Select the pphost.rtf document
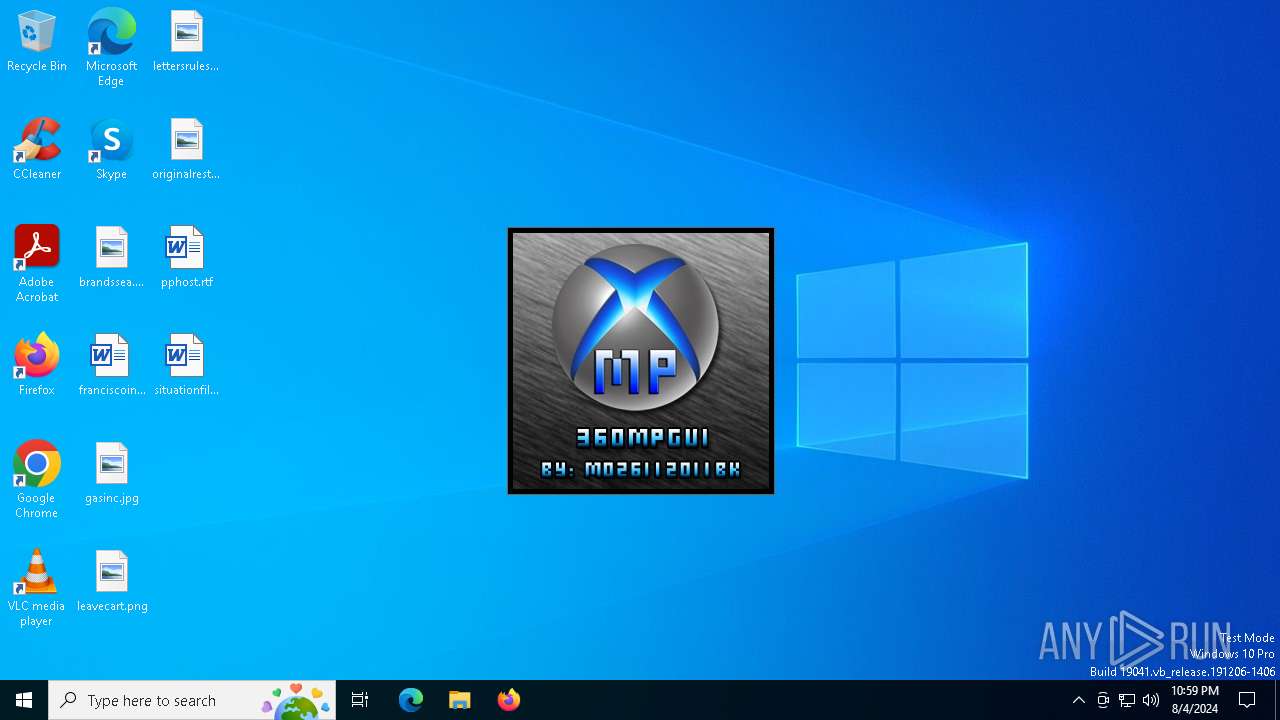Screen dimensions: 1280x720 point(186,258)
